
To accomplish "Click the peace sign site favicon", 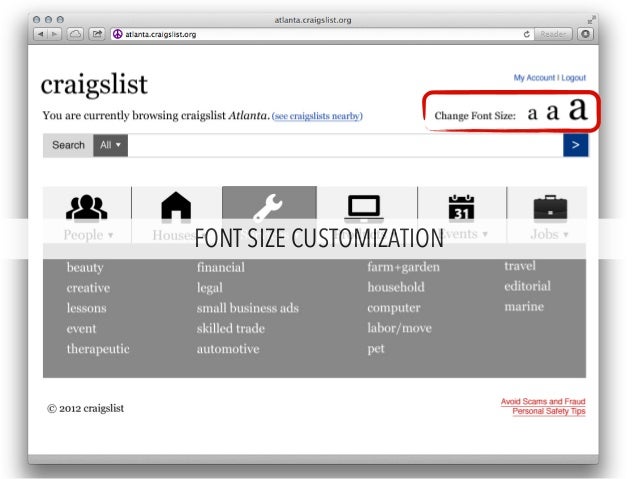I will pos(118,34).
